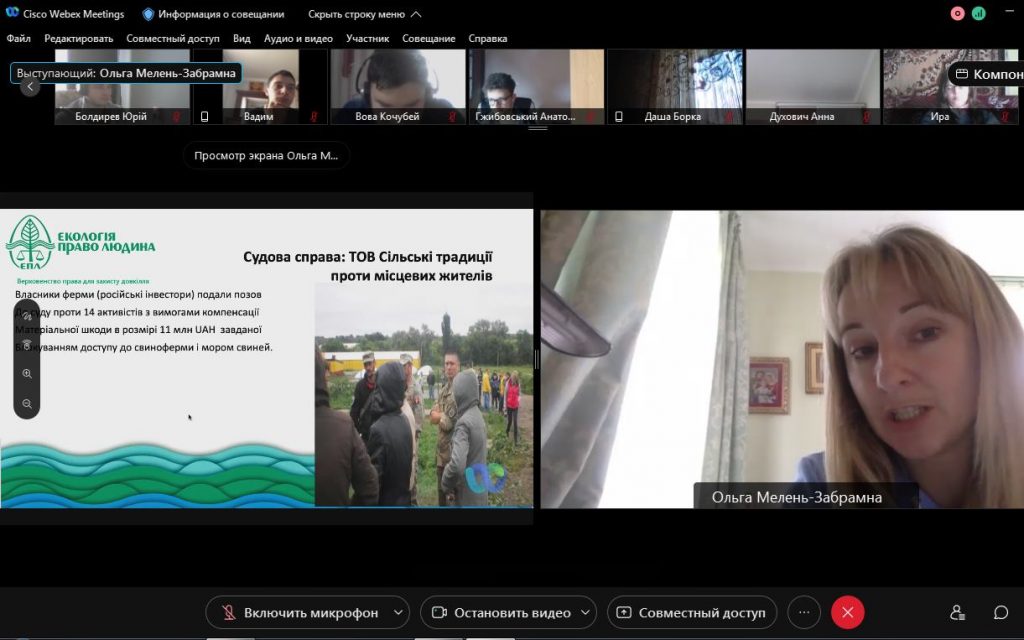Image resolution: width=1024 pixels, height=640 pixels.
Task: Open meeting information shield icon
Action: [x=148, y=14]
